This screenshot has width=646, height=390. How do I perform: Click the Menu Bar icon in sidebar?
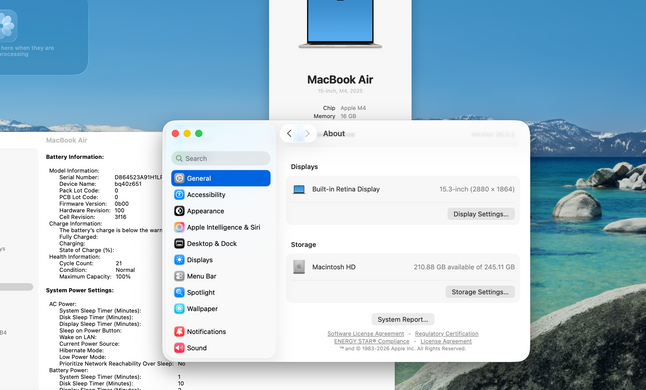click(179, 276)
